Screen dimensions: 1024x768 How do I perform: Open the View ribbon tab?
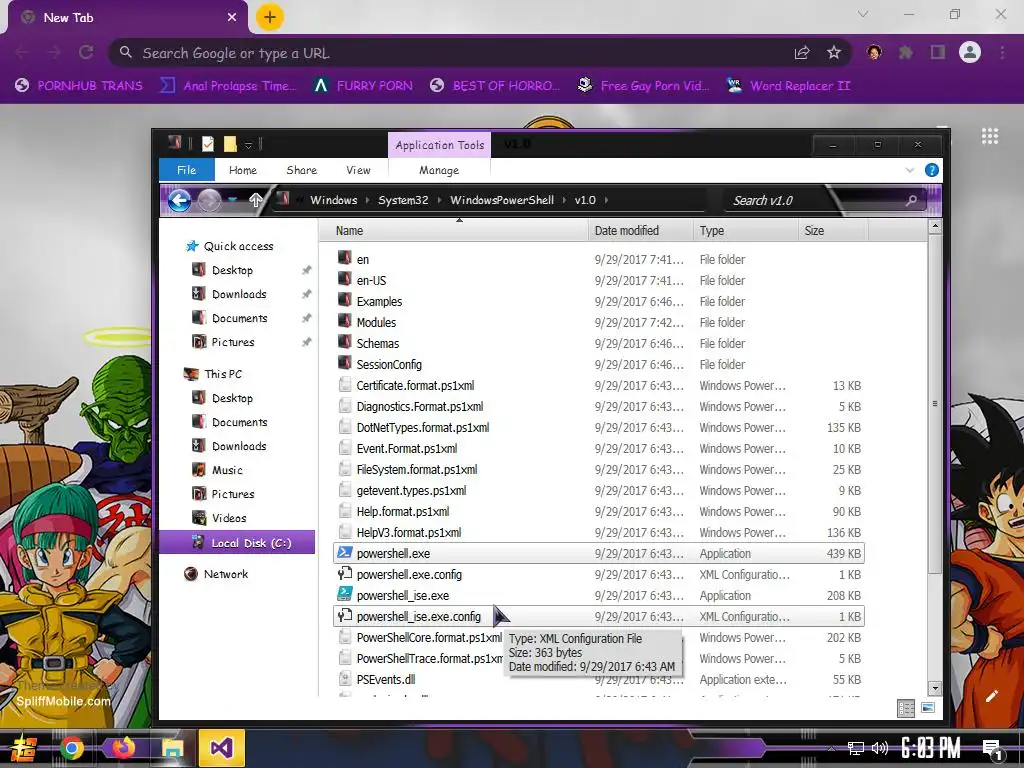(x=358, y=170)
